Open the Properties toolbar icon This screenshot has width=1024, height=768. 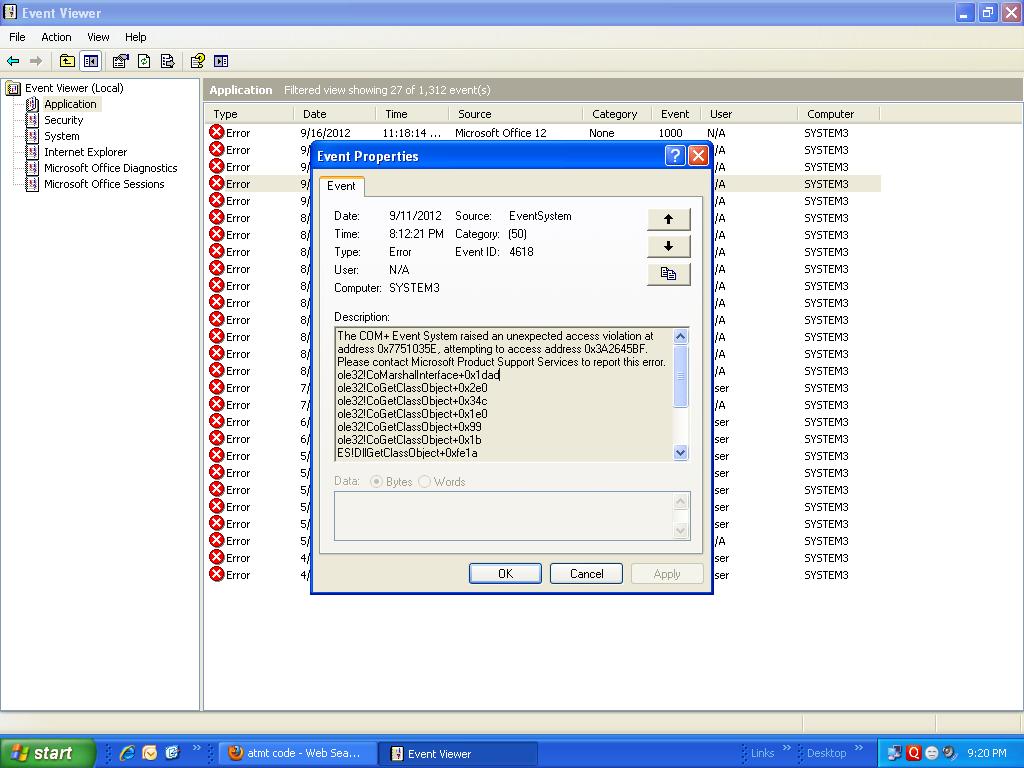coord(120,61)
